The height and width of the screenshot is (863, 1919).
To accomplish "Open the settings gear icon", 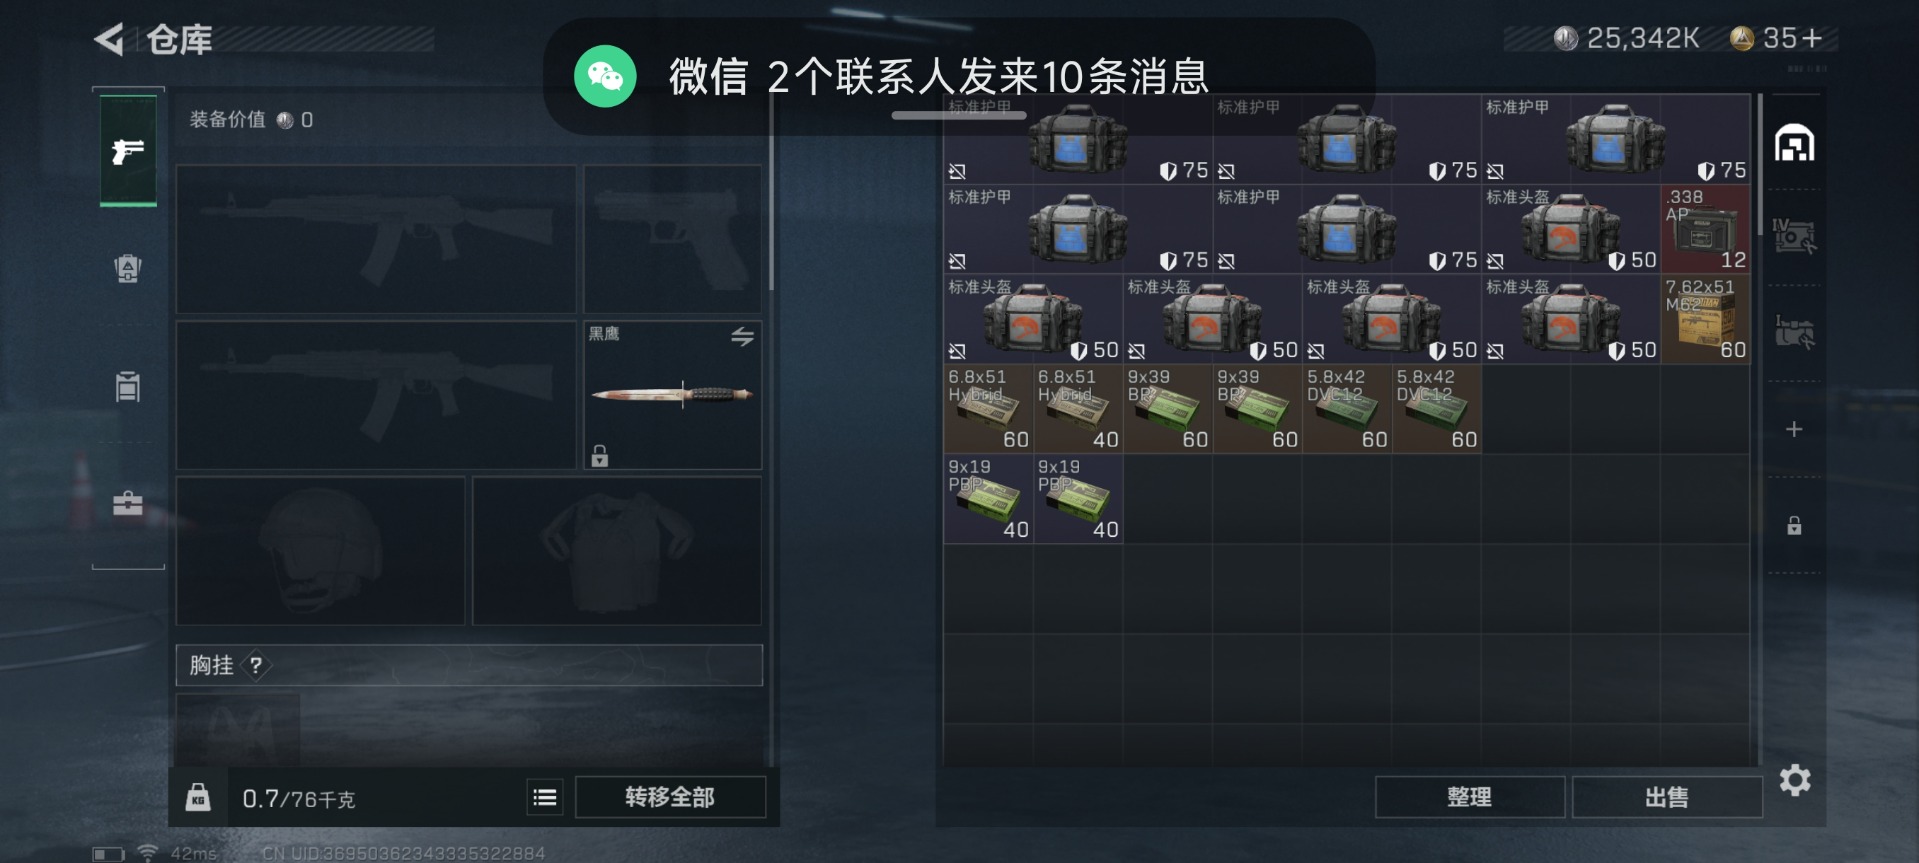I will [x=1795, y=780].
